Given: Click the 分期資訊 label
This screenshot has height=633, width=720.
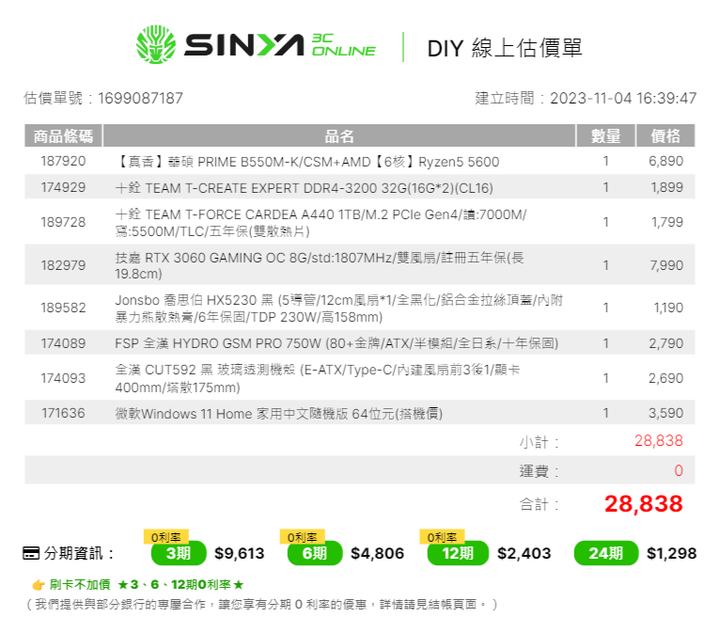Looking at the screenshot, I should pyautogui.click(x=79, y=554).
